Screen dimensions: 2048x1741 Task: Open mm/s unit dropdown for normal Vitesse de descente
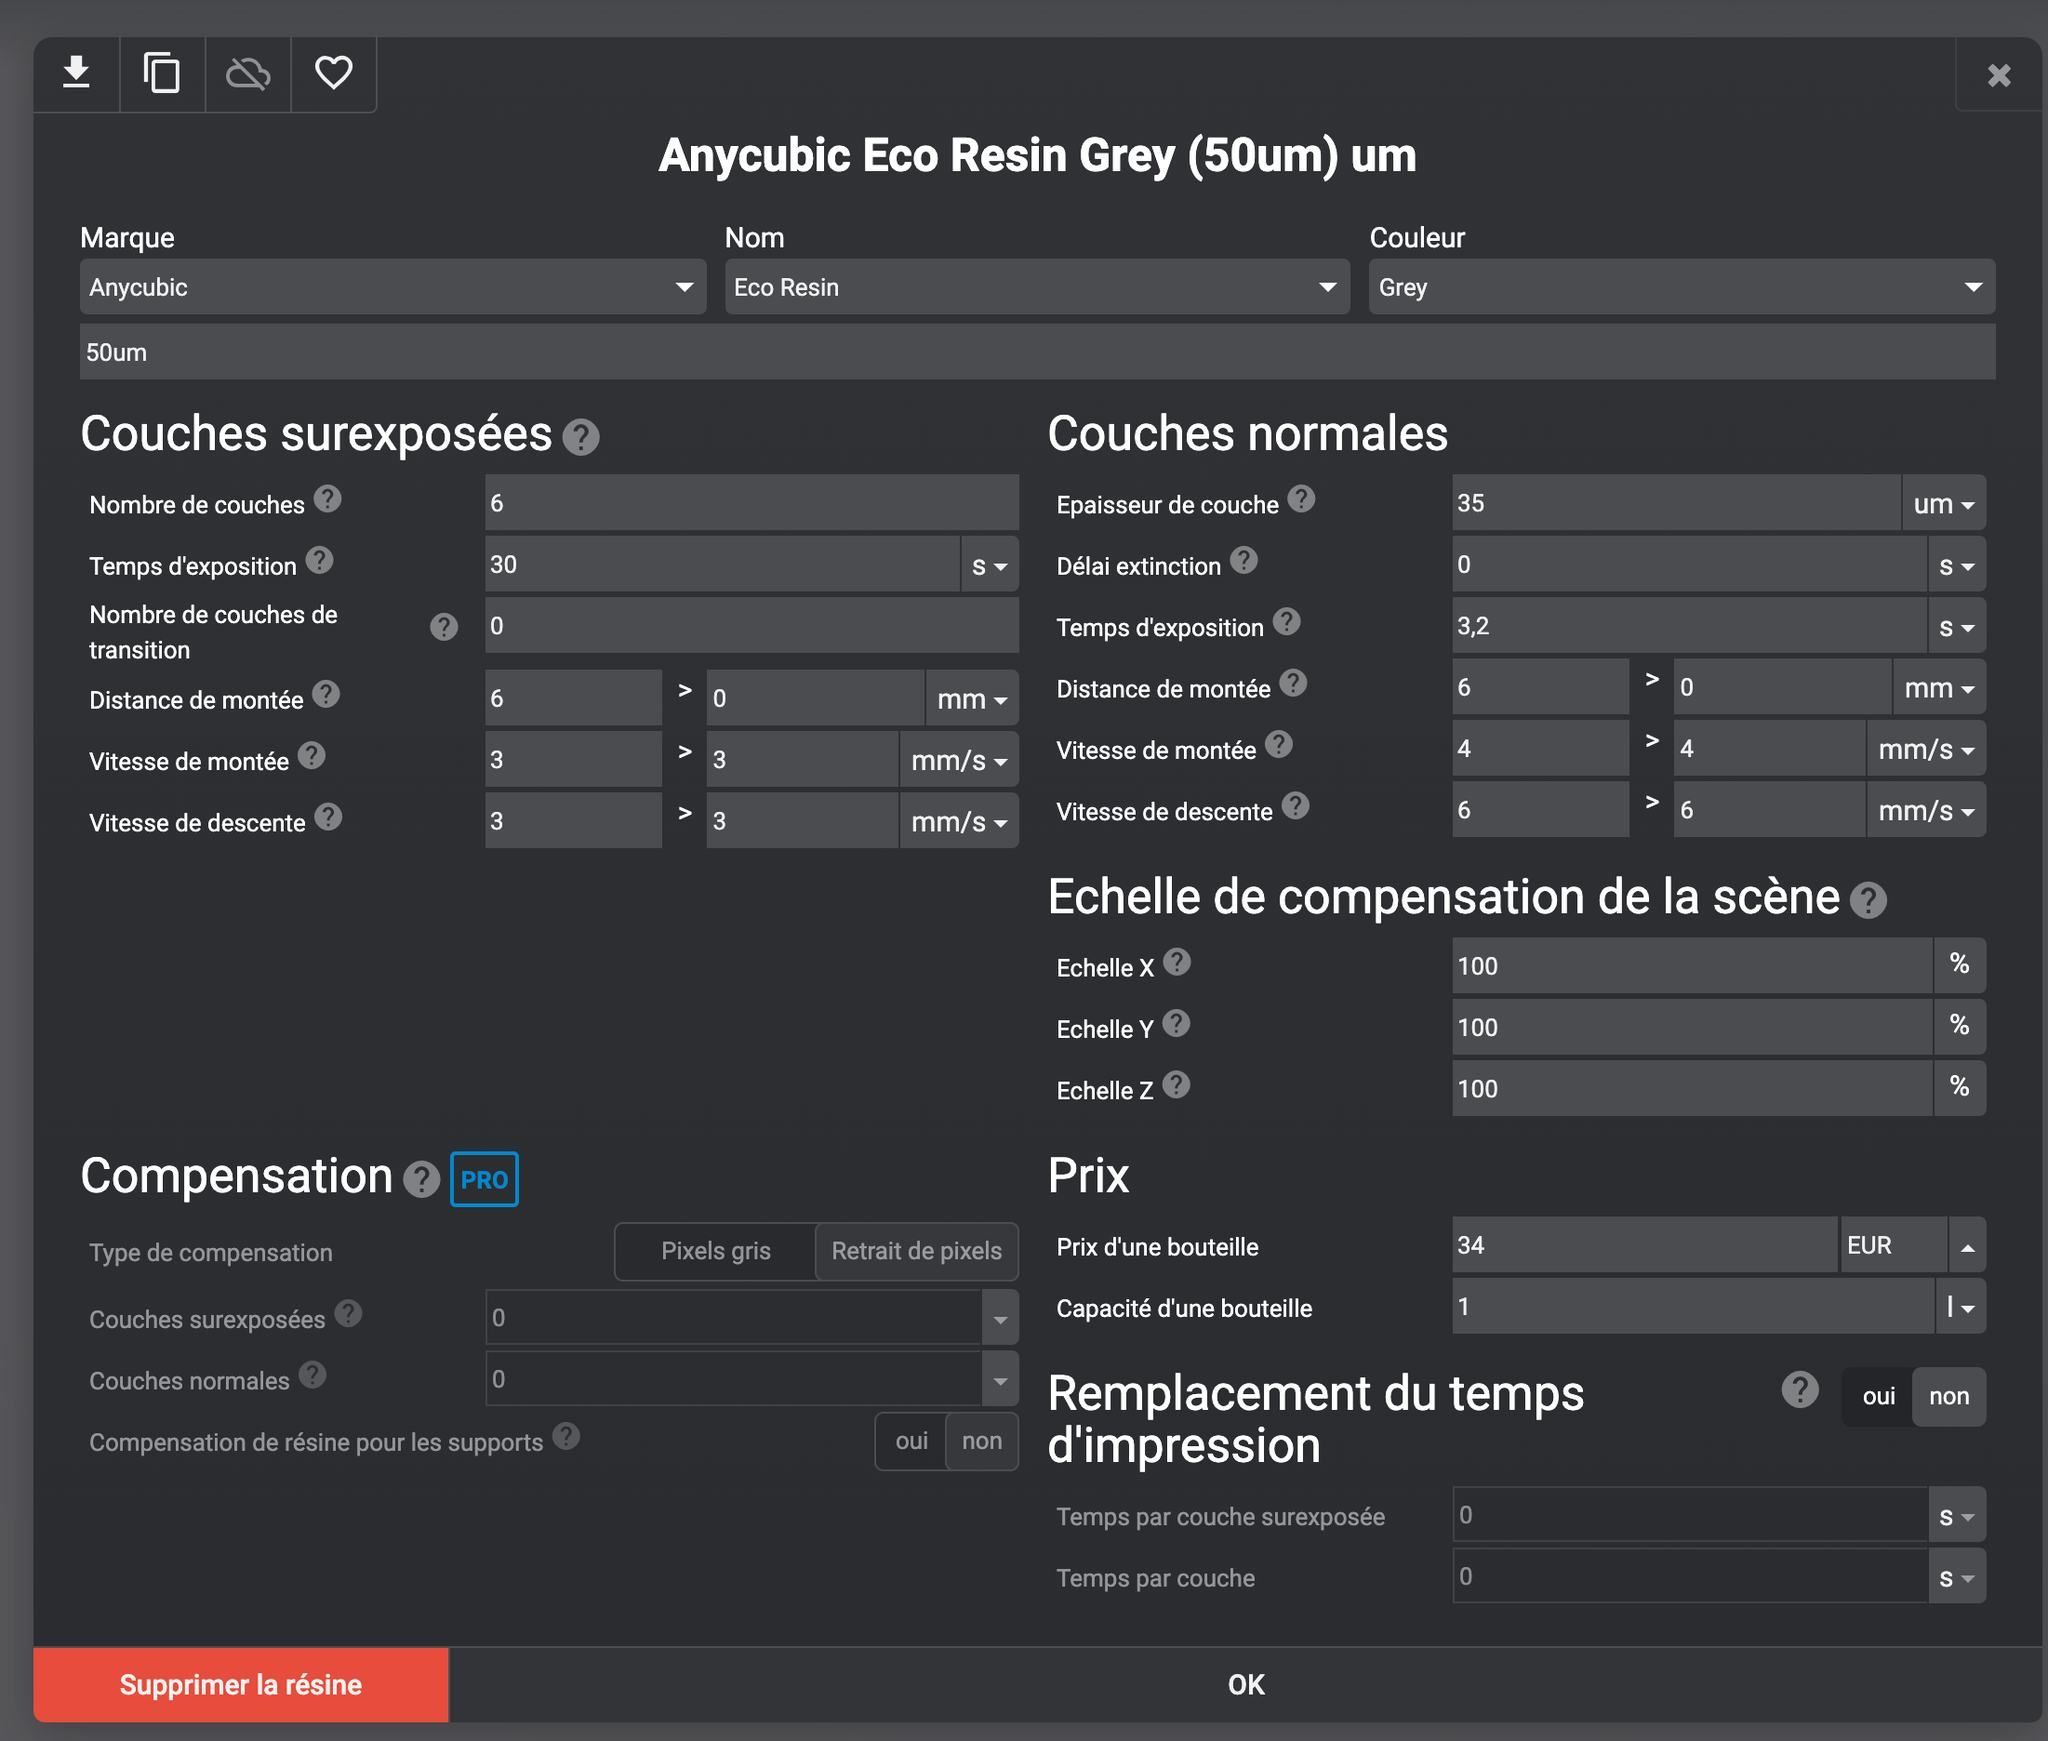[x=1926, y=810]
